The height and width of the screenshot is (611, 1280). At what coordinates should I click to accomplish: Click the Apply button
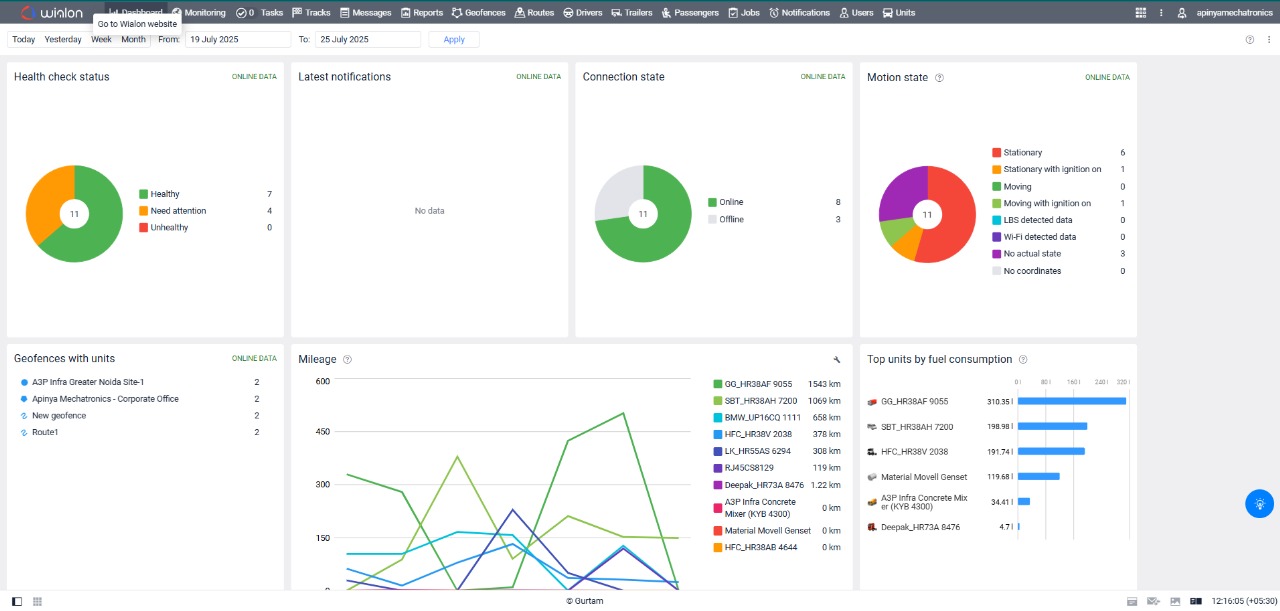454,39
